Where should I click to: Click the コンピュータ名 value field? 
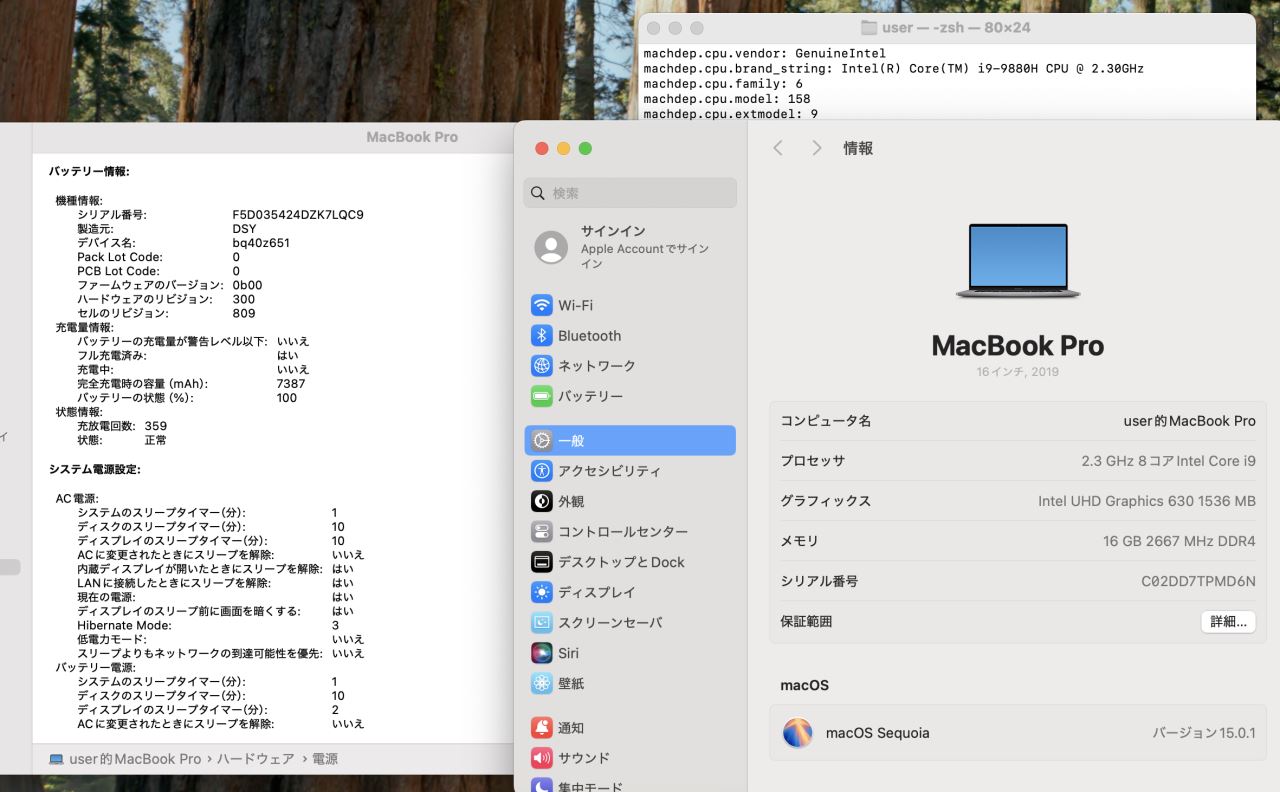pyautogui.click(x=1188, y=421)
